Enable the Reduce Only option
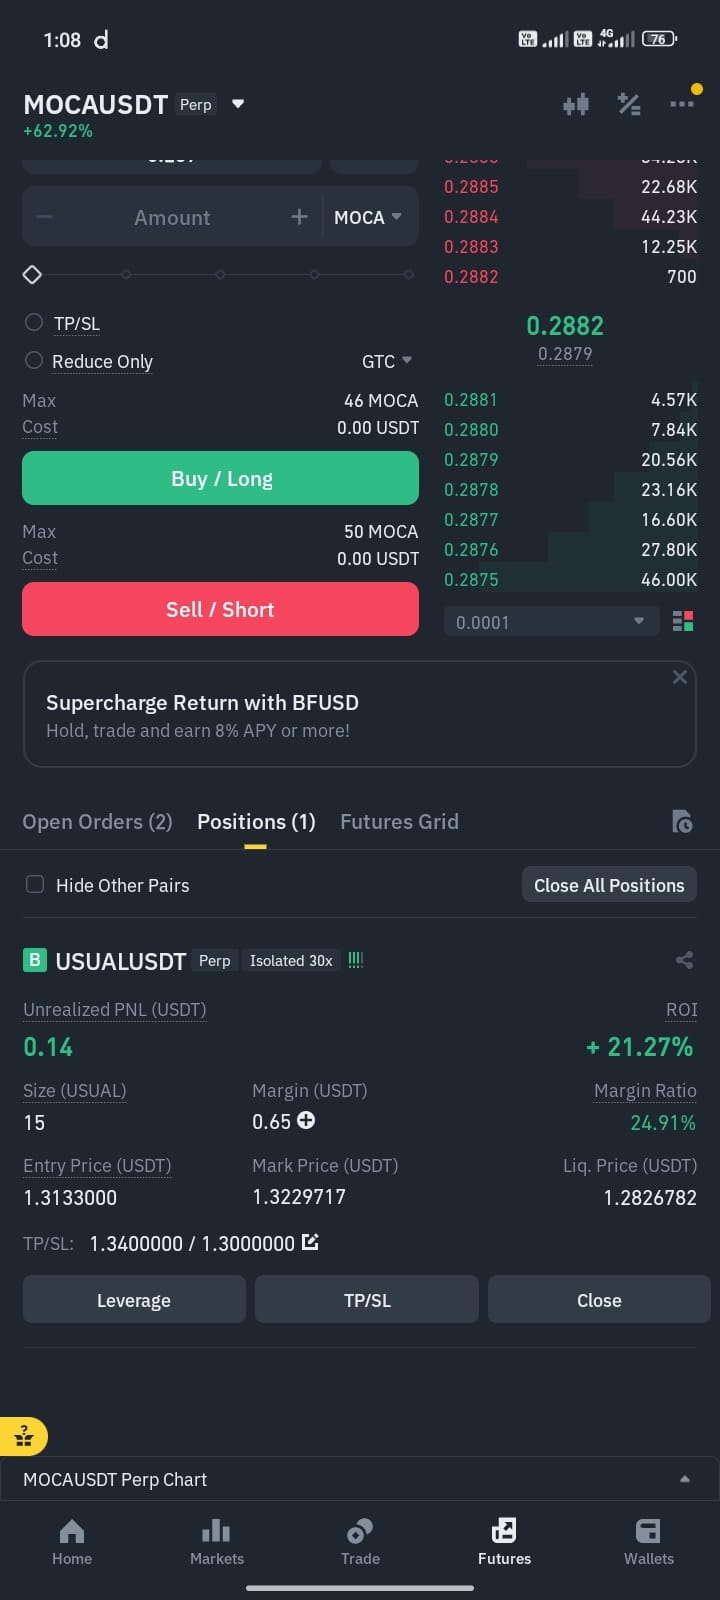The width and height of the screenshot is (720, 1600). pyautogui.click(x=34, y=360)
